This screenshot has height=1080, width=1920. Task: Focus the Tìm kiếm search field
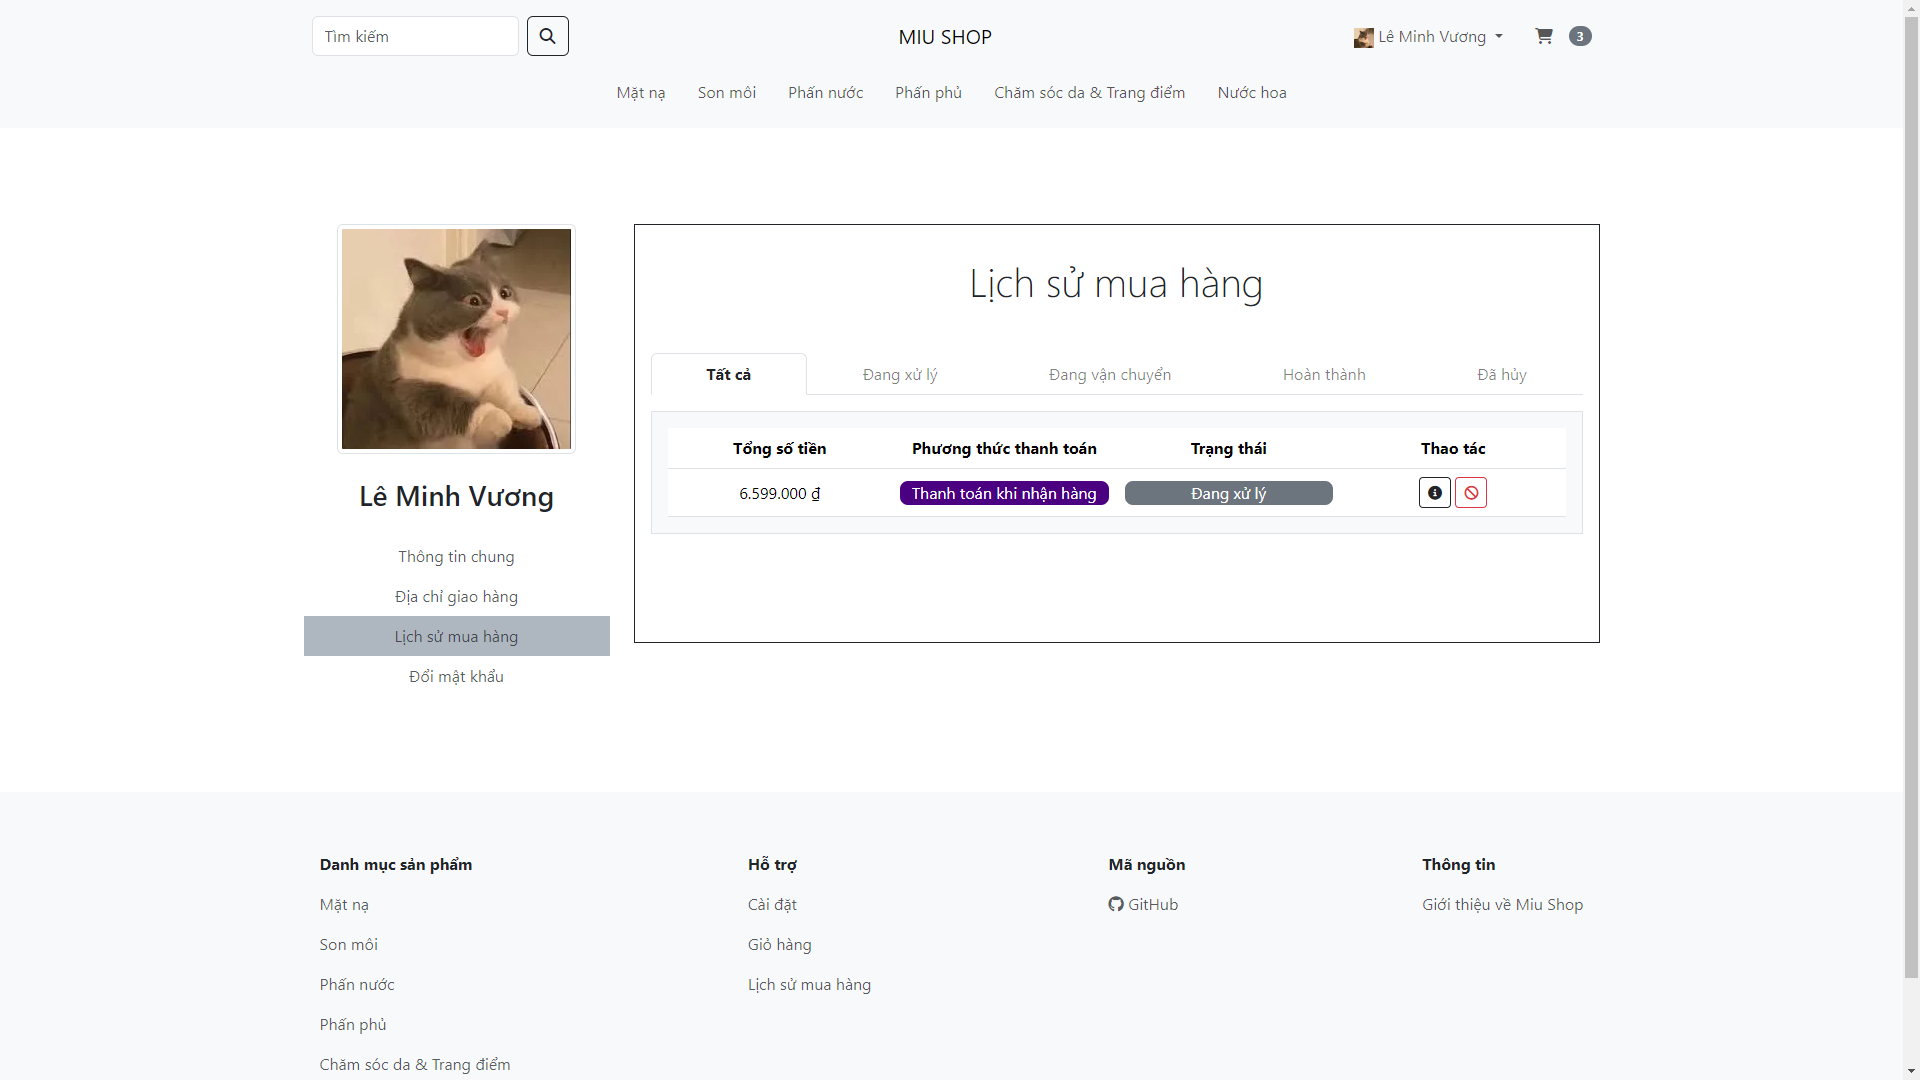[415, 36]
